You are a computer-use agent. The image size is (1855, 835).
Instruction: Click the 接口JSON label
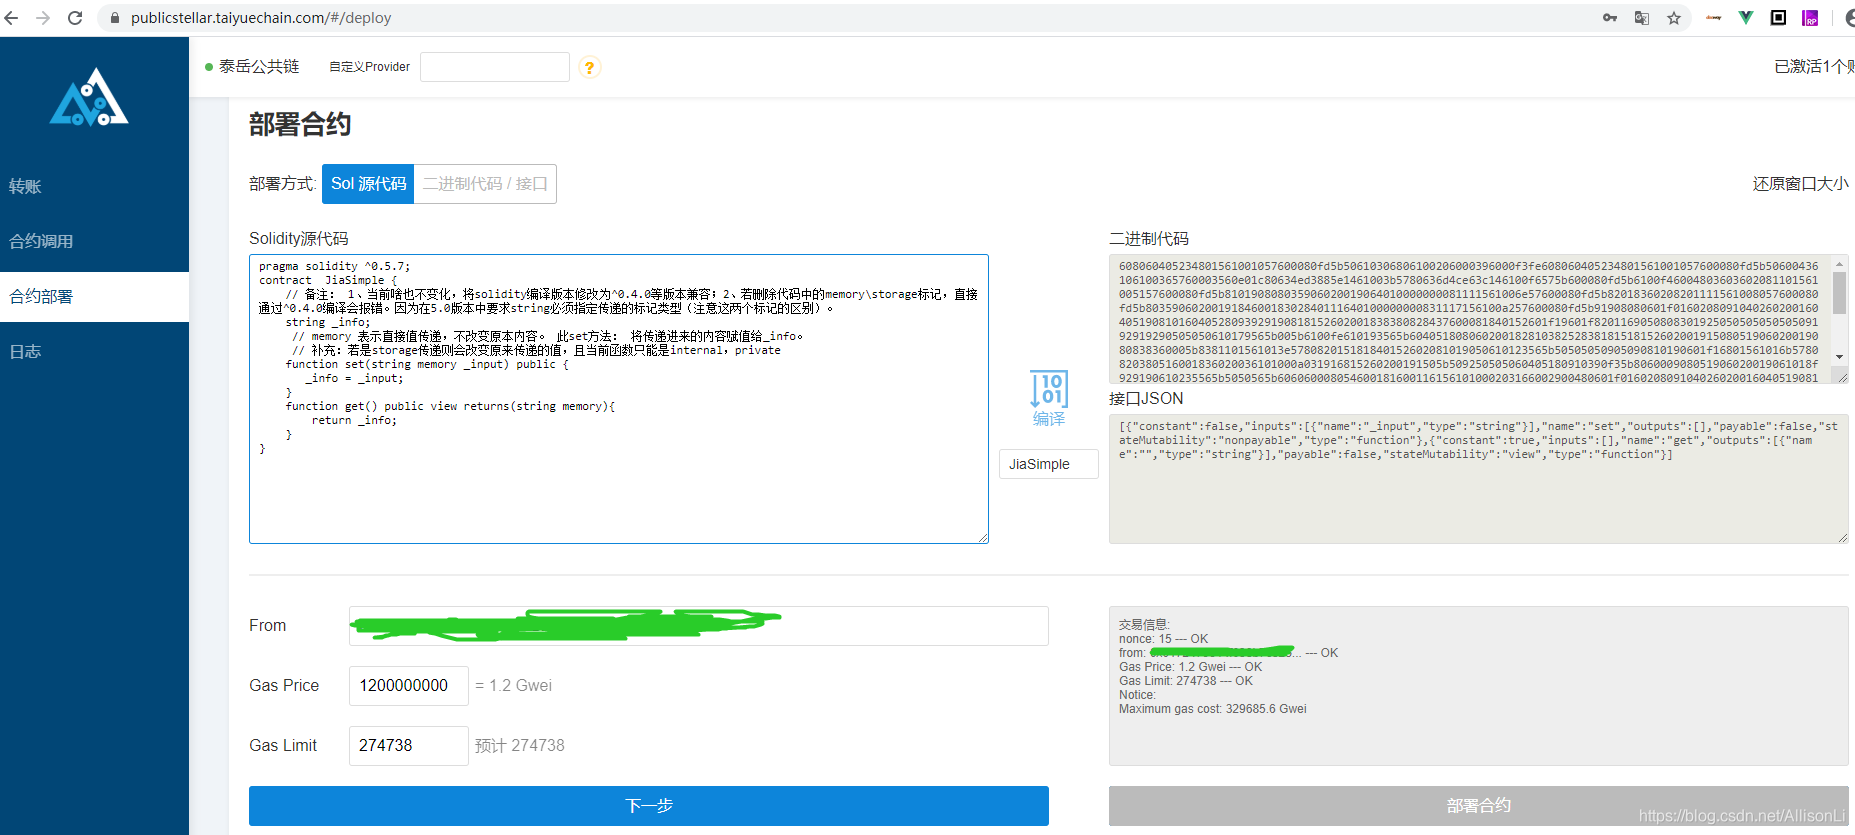(x=1146, y=399)
